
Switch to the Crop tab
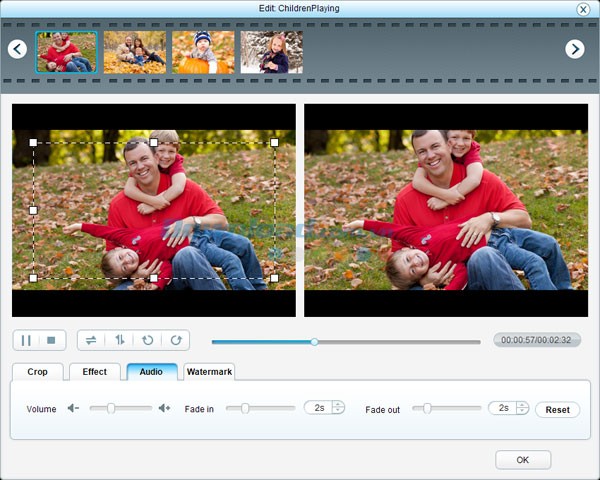37,372
